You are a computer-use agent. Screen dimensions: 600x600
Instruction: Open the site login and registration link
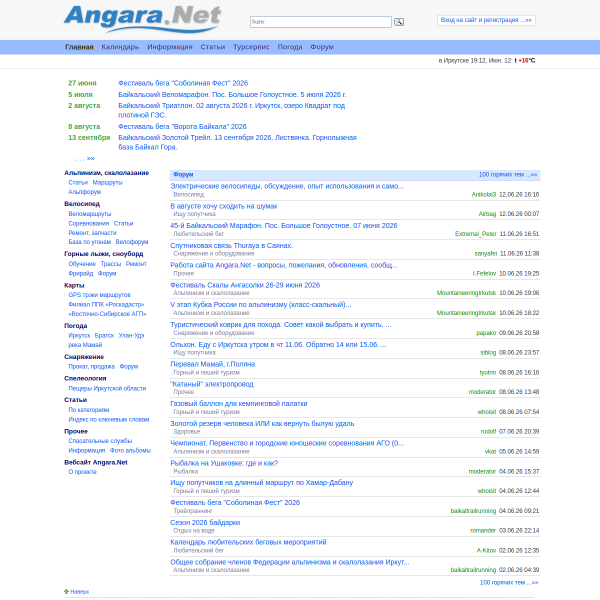coord(486,20)
